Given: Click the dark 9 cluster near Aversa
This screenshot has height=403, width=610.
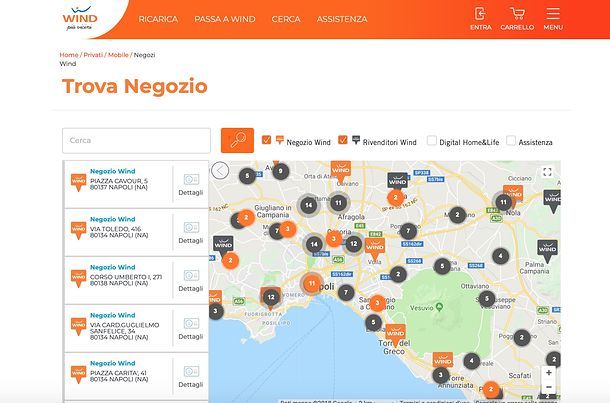Looking at the screenshot, I should 280,171.
